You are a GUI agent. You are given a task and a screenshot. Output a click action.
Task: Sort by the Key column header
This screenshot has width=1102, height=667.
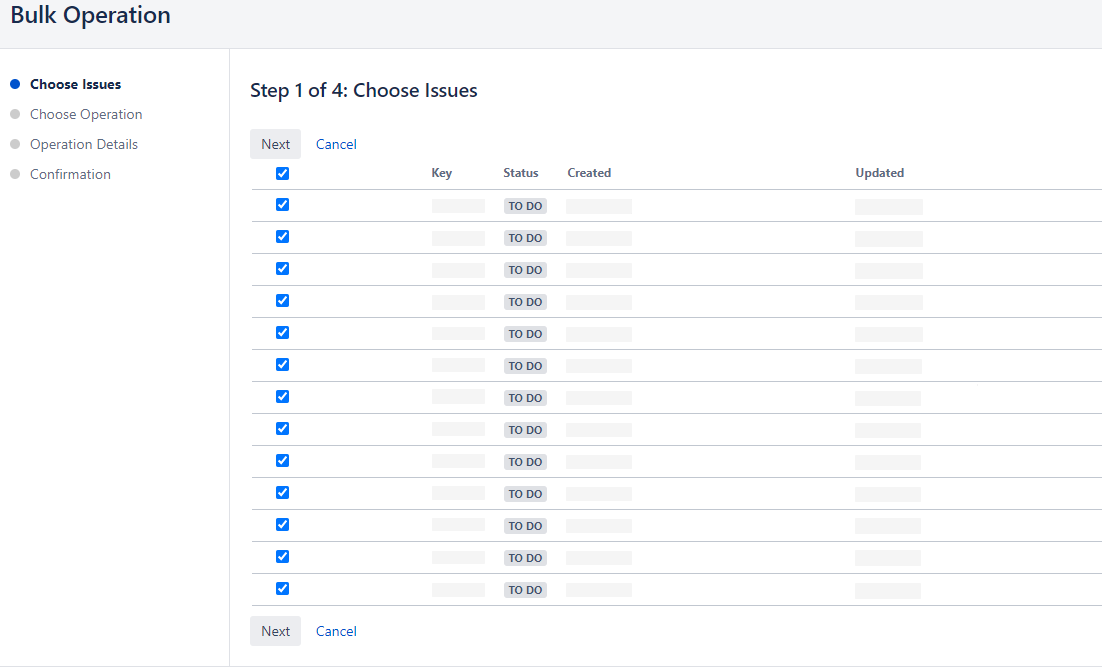pyautogui.click(x=441, y=172)
